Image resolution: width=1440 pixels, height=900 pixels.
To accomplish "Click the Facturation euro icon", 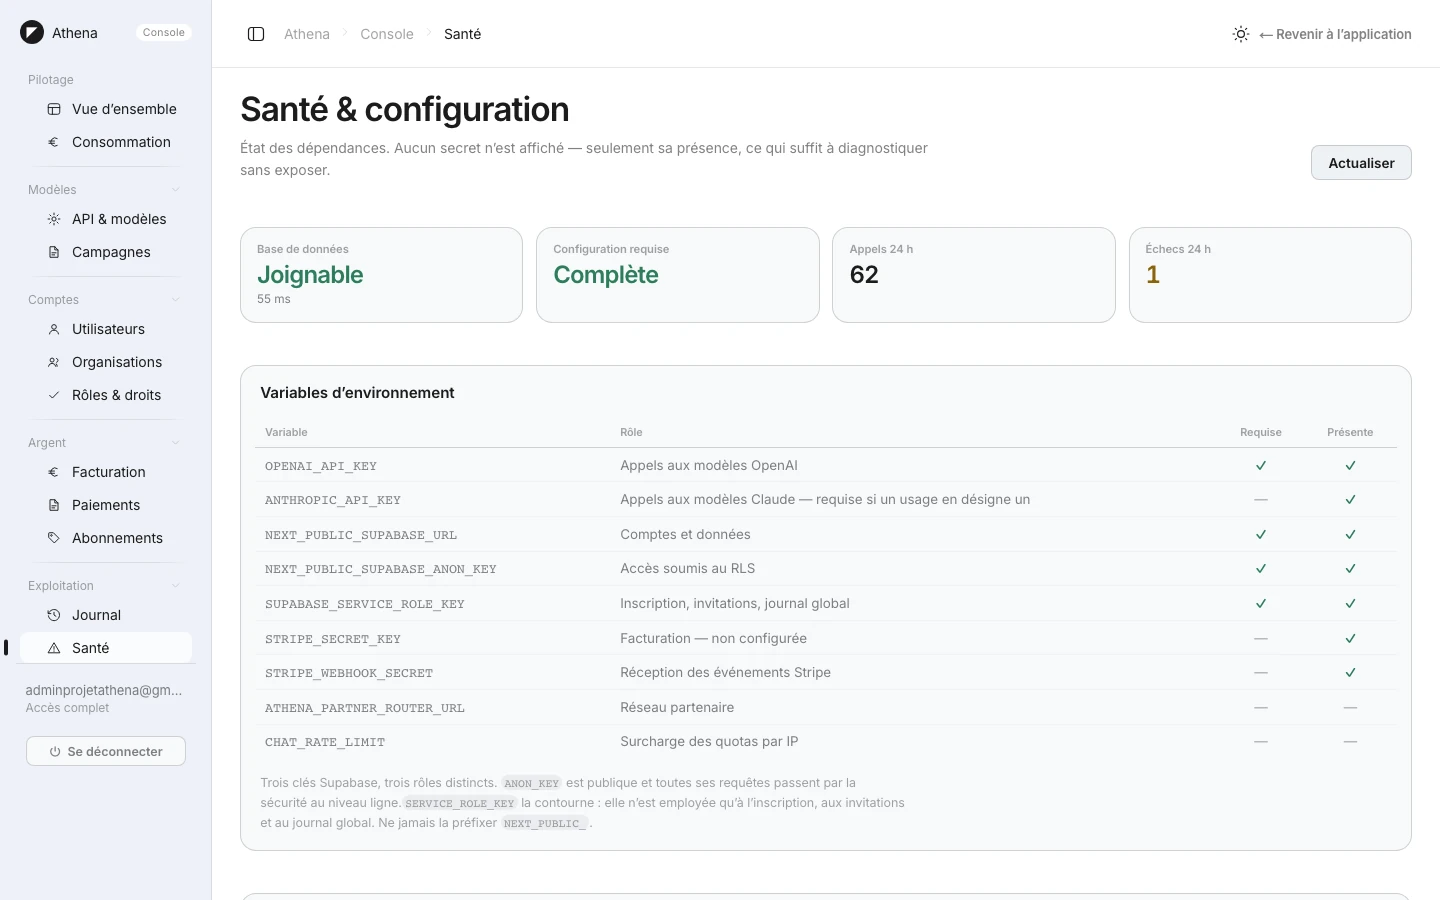I will [x=54, y=472].
